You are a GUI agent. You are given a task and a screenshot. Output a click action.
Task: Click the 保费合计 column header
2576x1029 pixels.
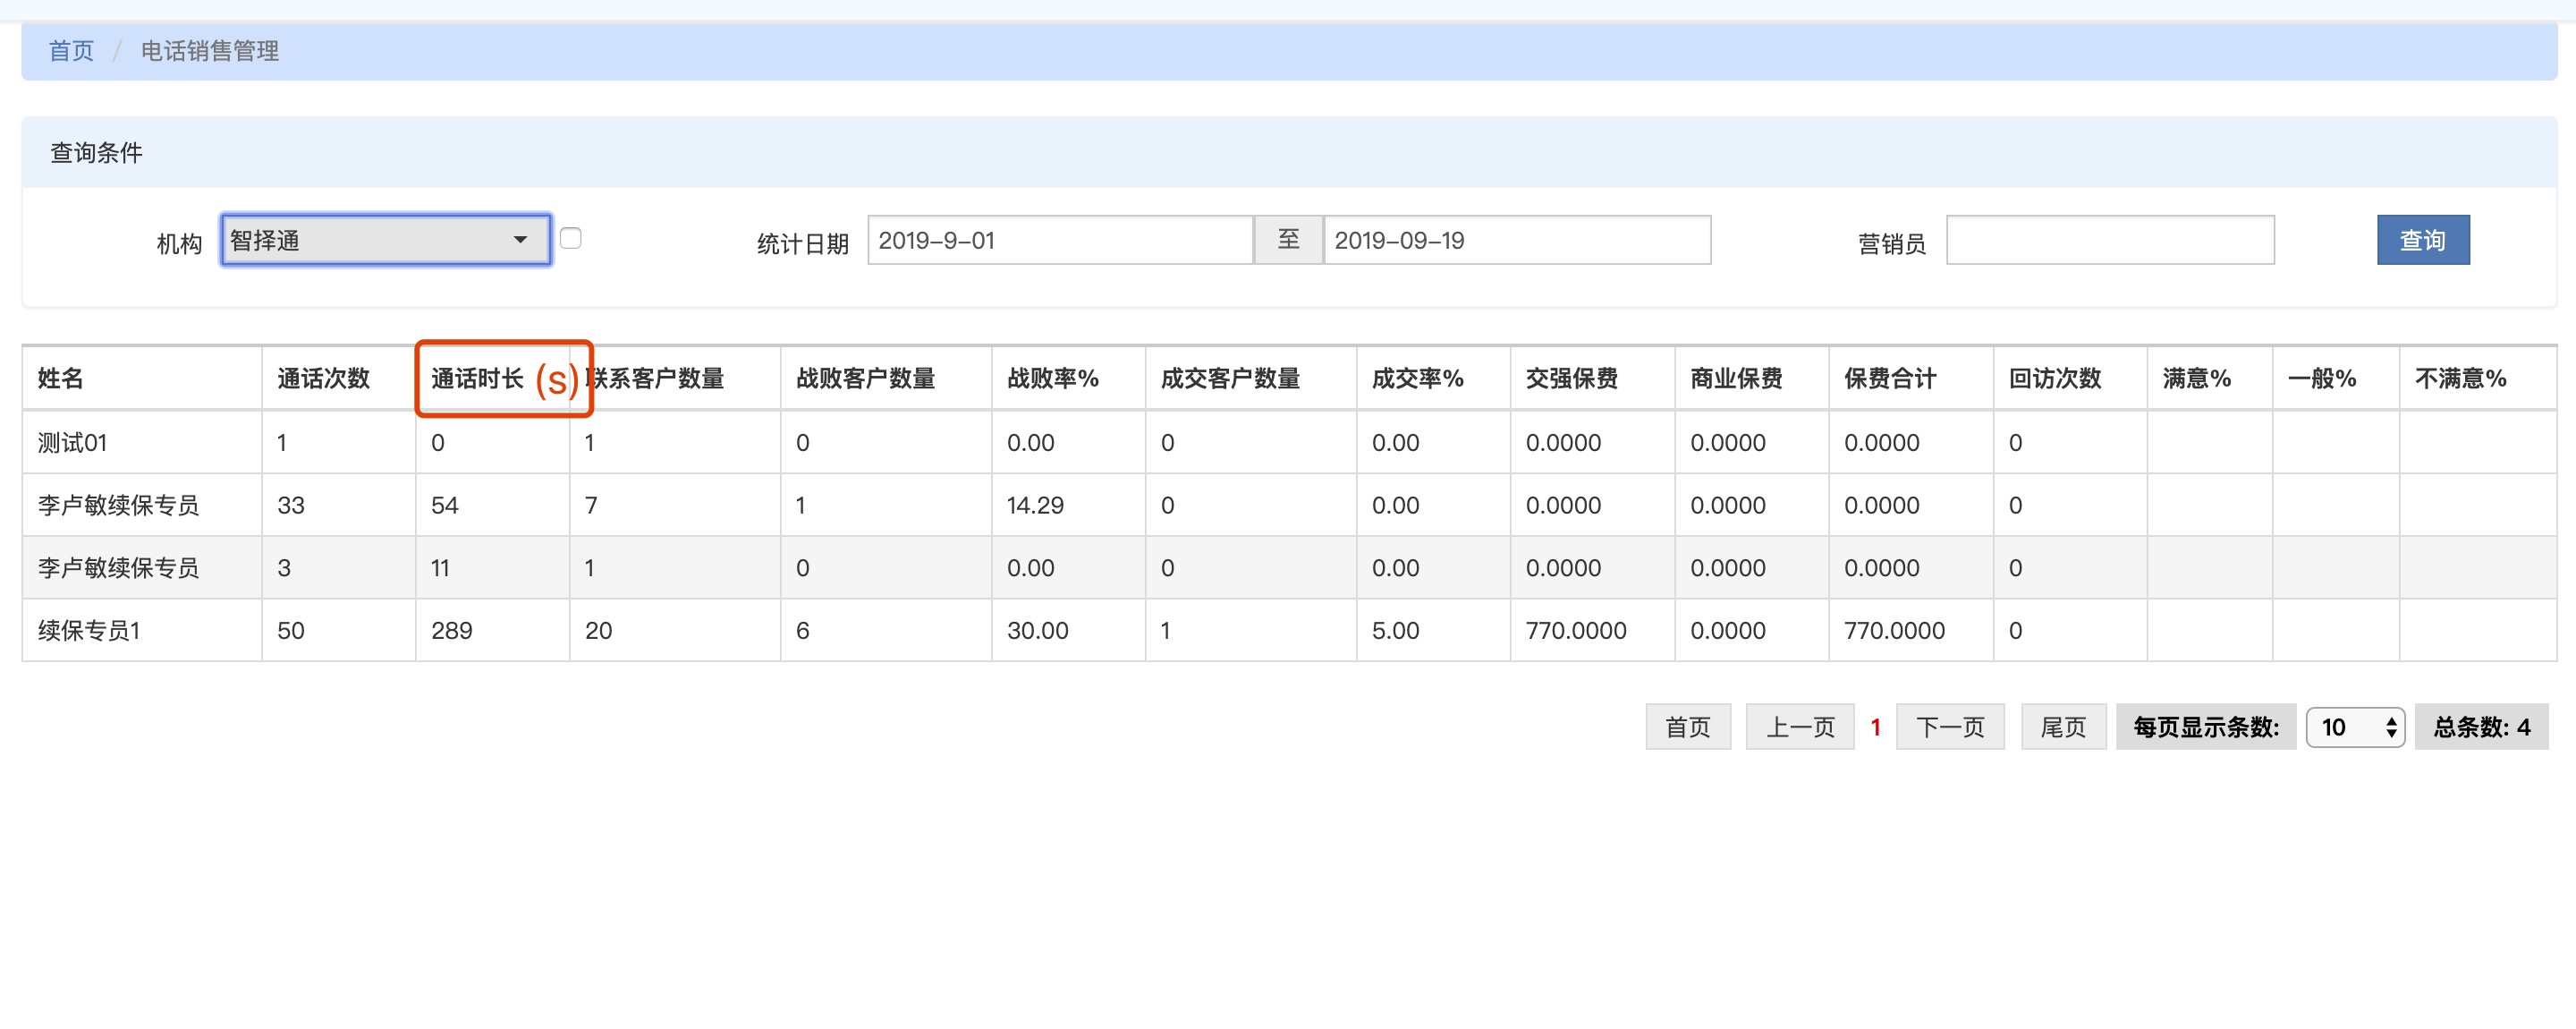[x=1889, y=378]
